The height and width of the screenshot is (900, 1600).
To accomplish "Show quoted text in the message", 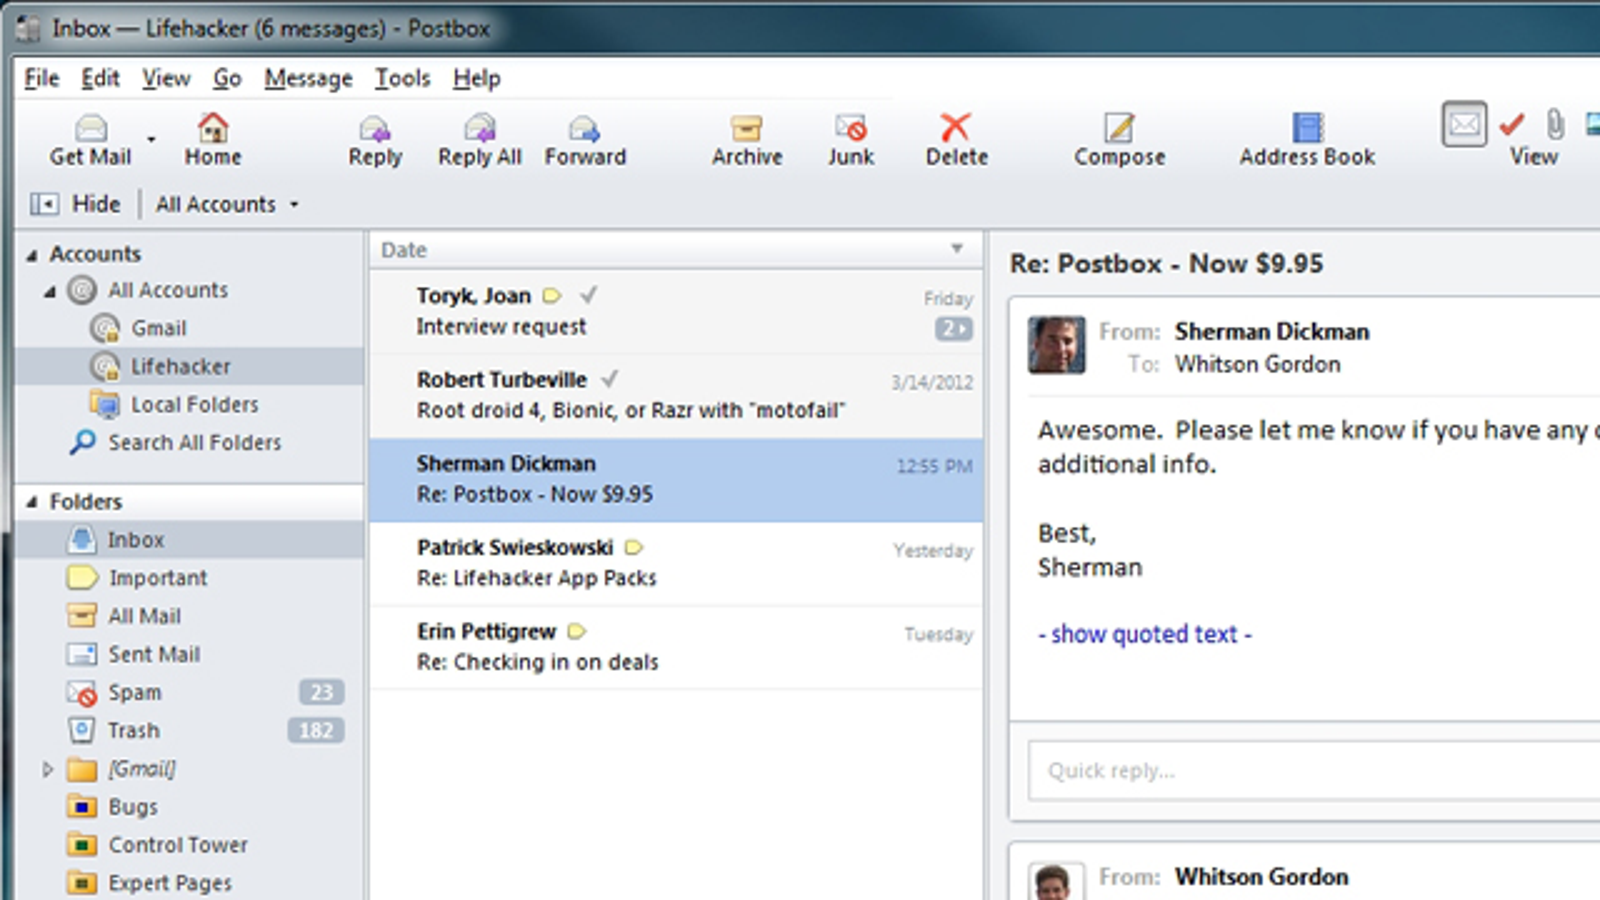I will [x=1145, y=634].
